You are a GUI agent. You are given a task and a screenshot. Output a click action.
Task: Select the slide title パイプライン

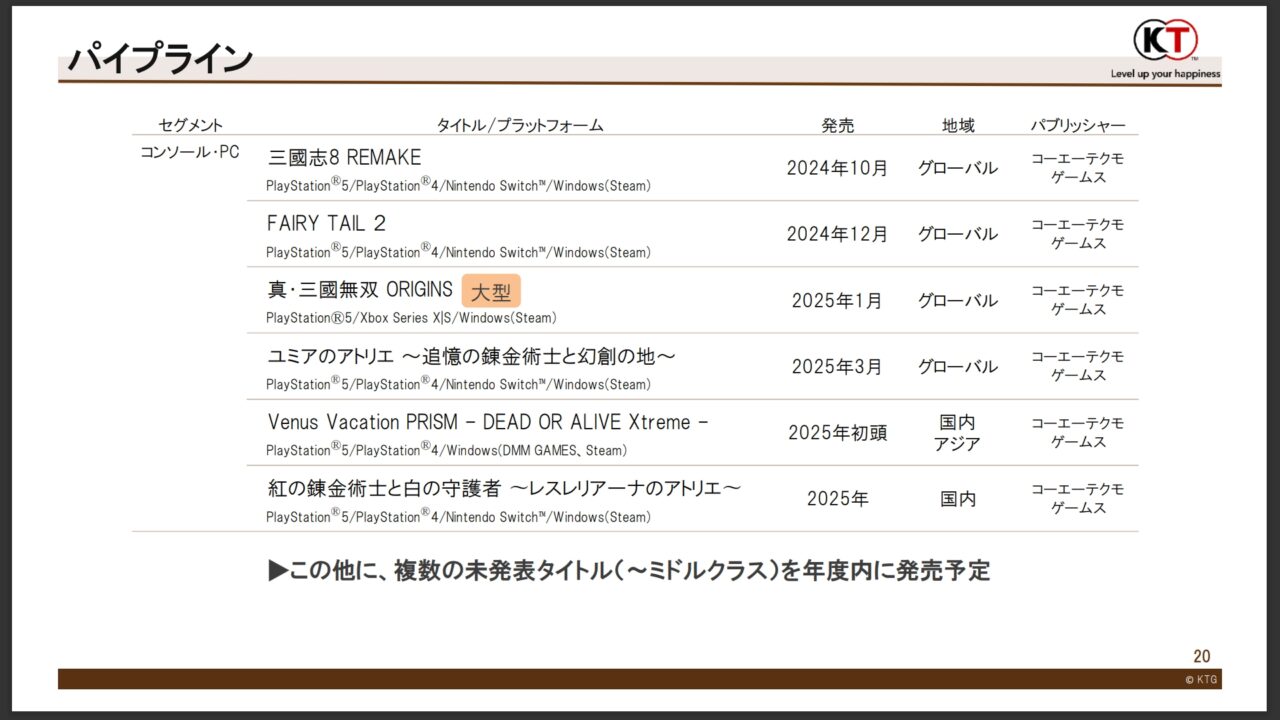159,59
